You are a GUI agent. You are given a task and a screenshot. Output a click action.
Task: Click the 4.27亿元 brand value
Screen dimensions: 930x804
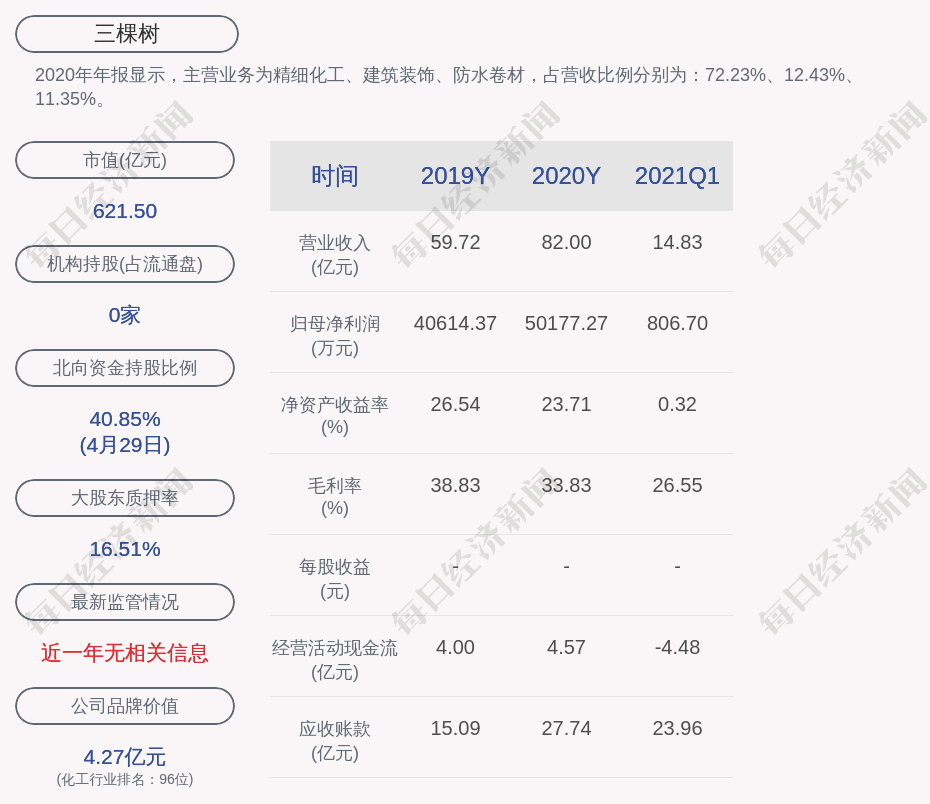[125, 757]
